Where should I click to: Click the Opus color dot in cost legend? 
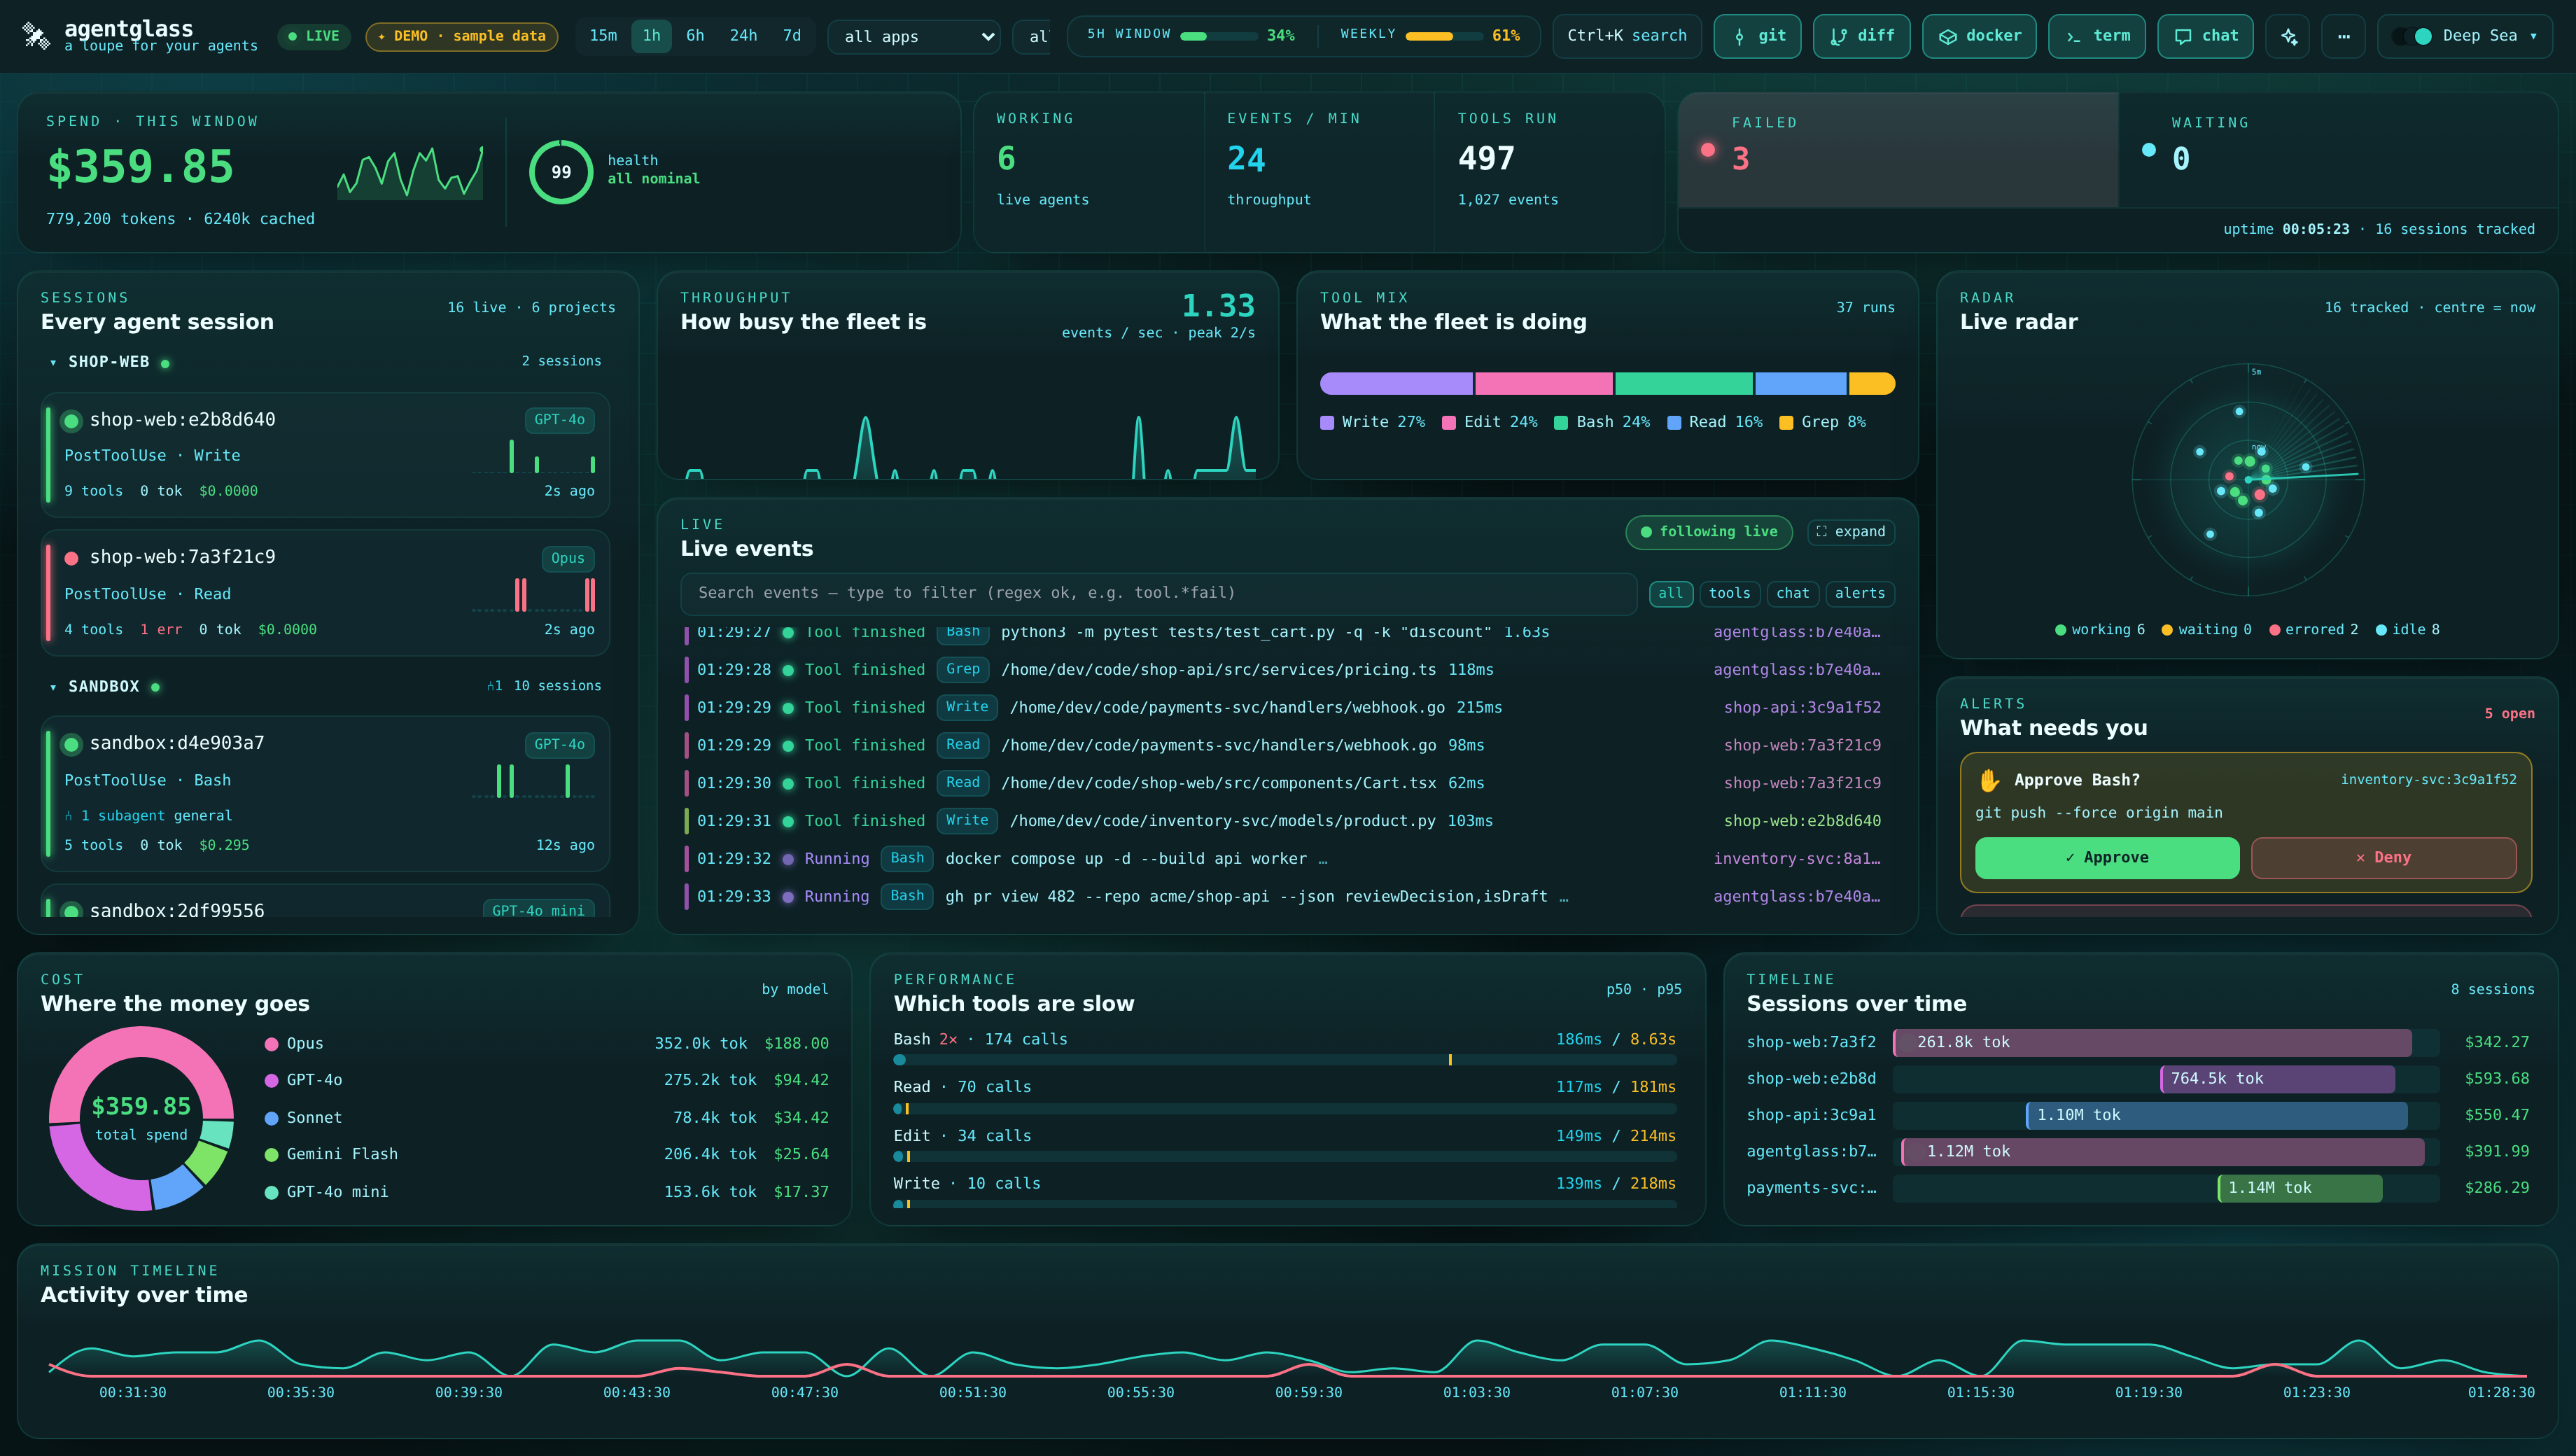coord(271,1044)
